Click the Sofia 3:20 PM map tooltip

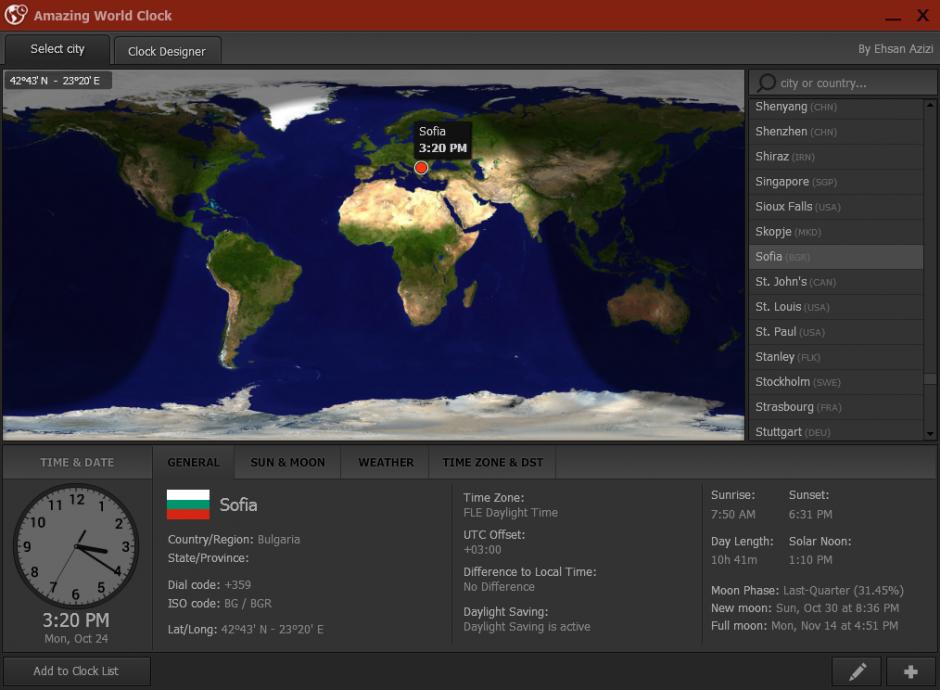442,140
